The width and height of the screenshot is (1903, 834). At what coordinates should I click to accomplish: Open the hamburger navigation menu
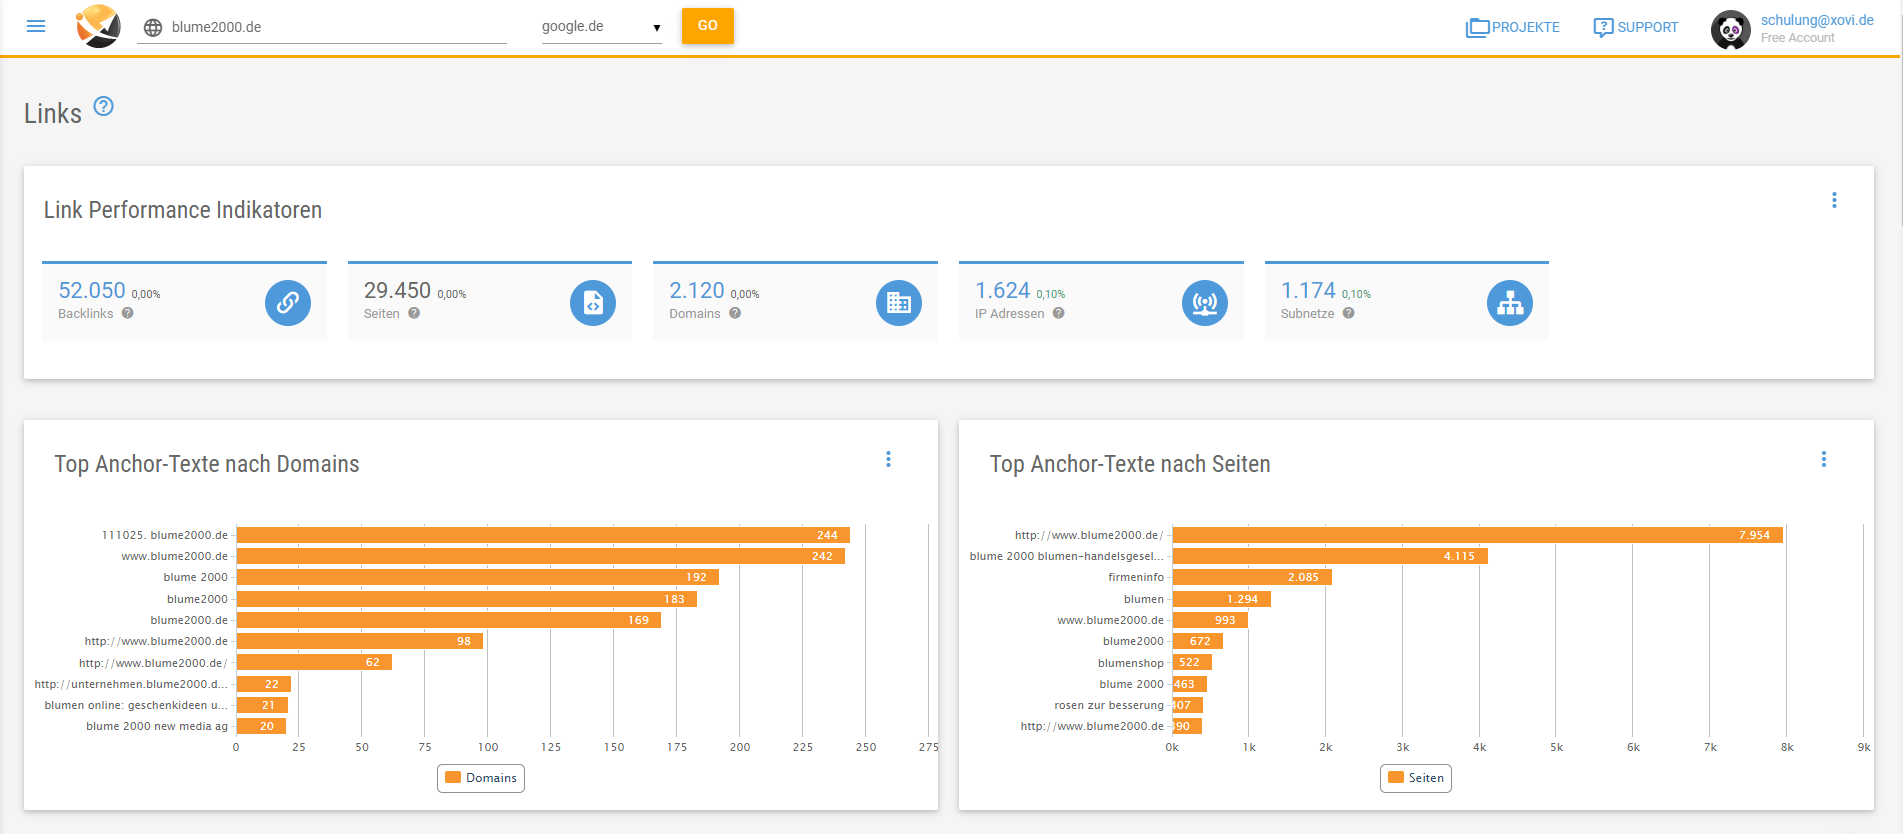(x=36, y=26)
